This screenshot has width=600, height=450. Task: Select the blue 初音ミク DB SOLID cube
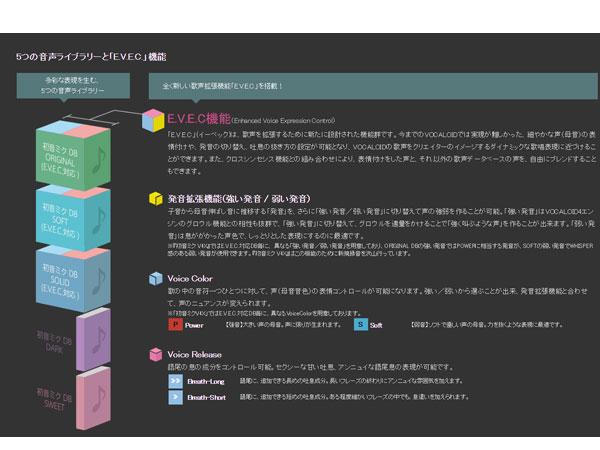click(73, 279)
